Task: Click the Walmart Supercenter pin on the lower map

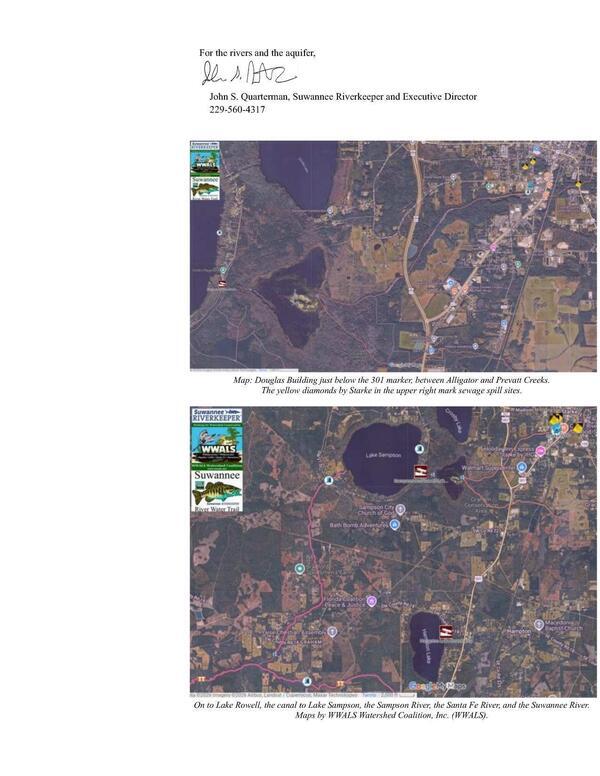Action: click(x=521, y=467)
